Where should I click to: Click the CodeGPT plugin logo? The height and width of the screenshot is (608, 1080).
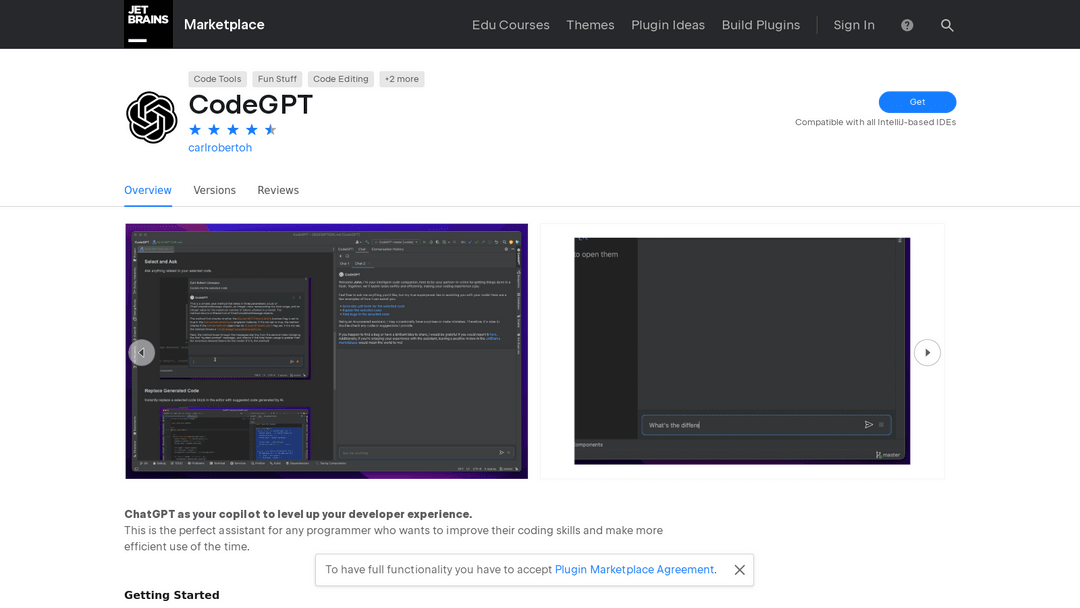[152, 117]
